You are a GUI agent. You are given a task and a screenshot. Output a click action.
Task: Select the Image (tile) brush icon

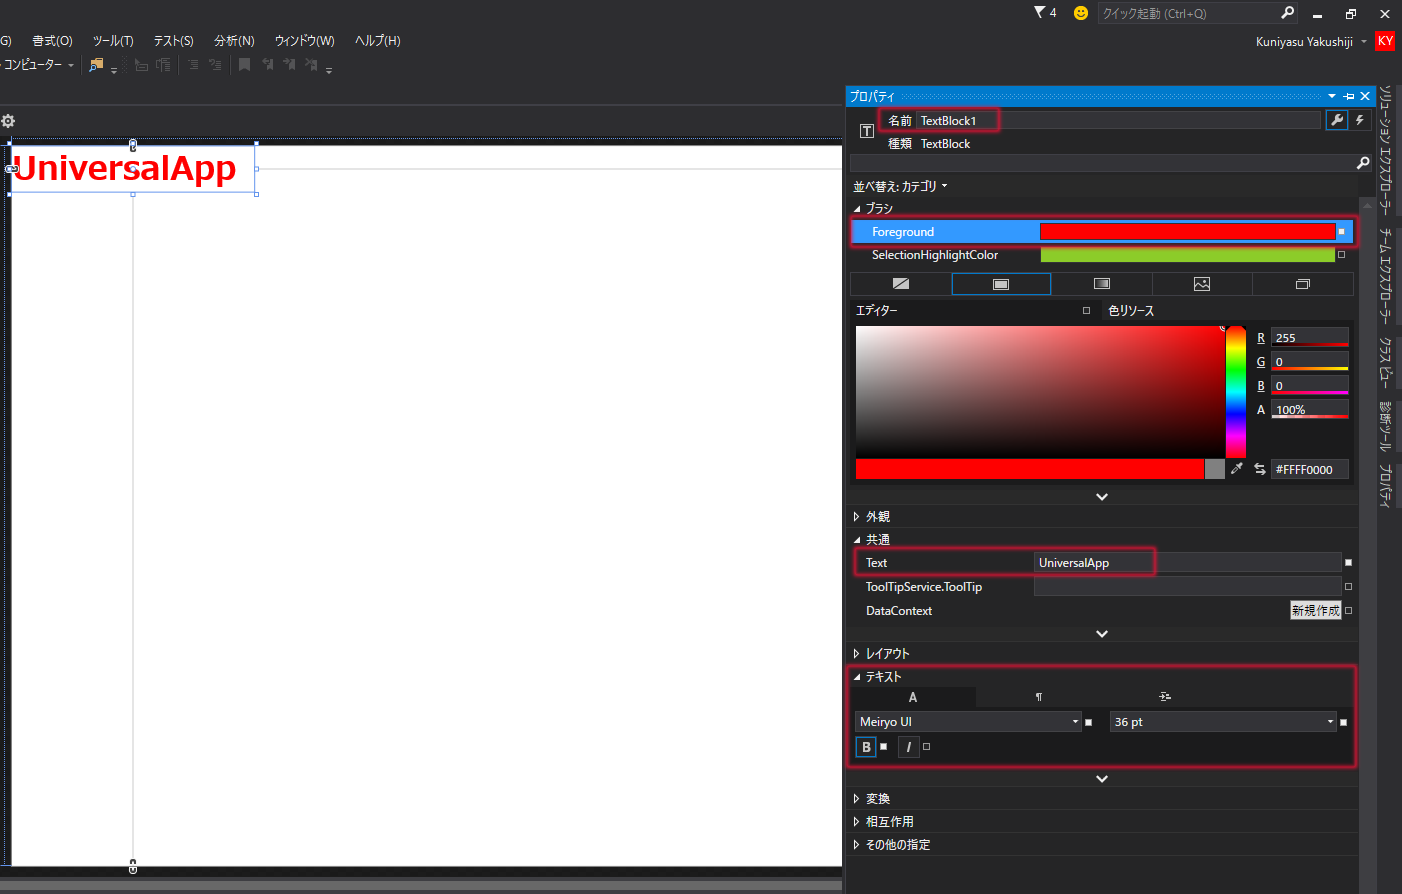[1202, 284]
